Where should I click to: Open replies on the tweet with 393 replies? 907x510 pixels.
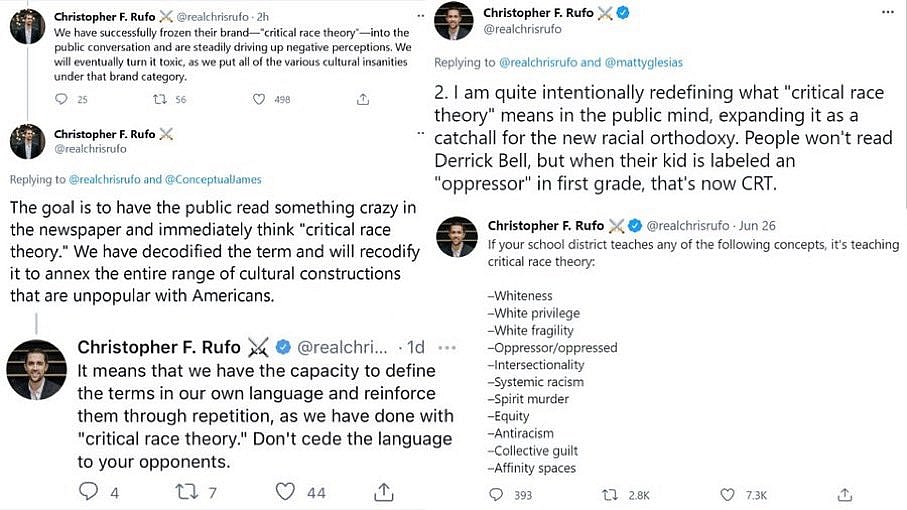497,495
